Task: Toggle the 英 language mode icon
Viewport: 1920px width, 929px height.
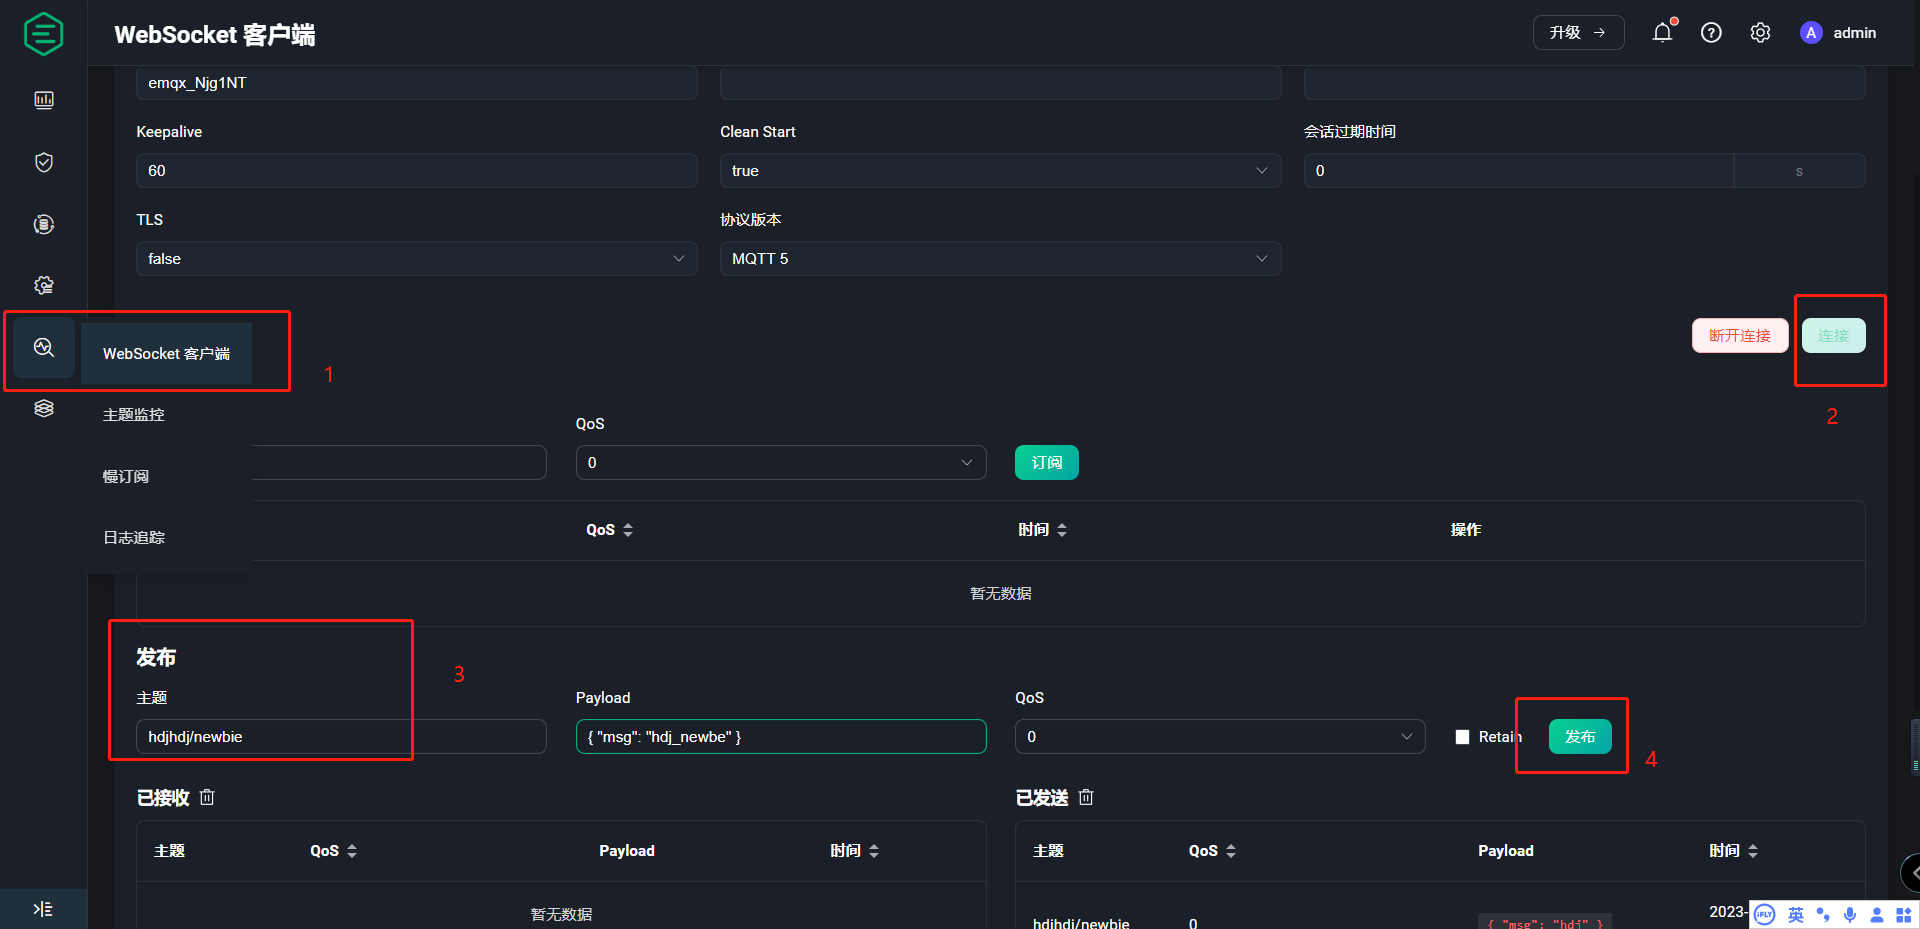Action: 1796,915
